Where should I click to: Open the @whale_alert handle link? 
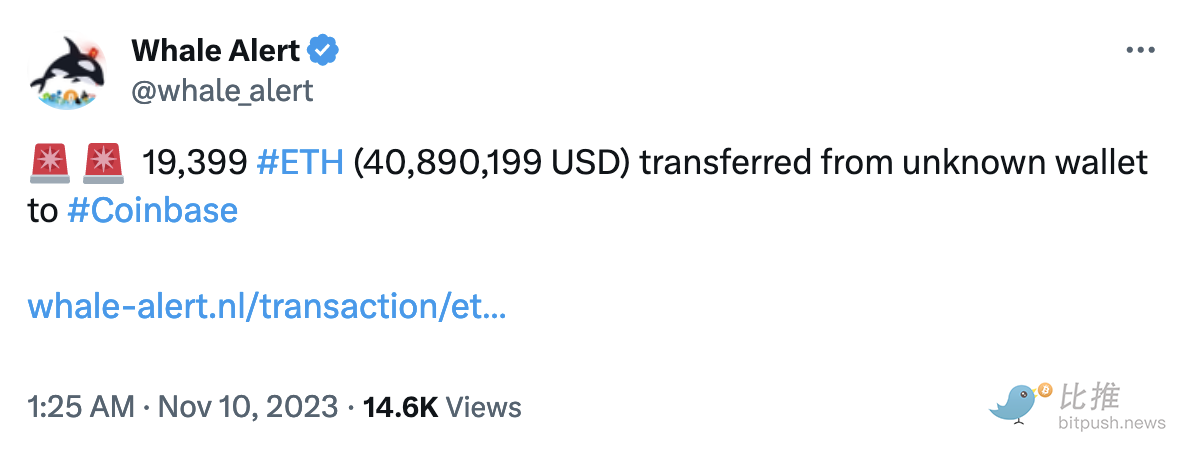coord(222,91)
